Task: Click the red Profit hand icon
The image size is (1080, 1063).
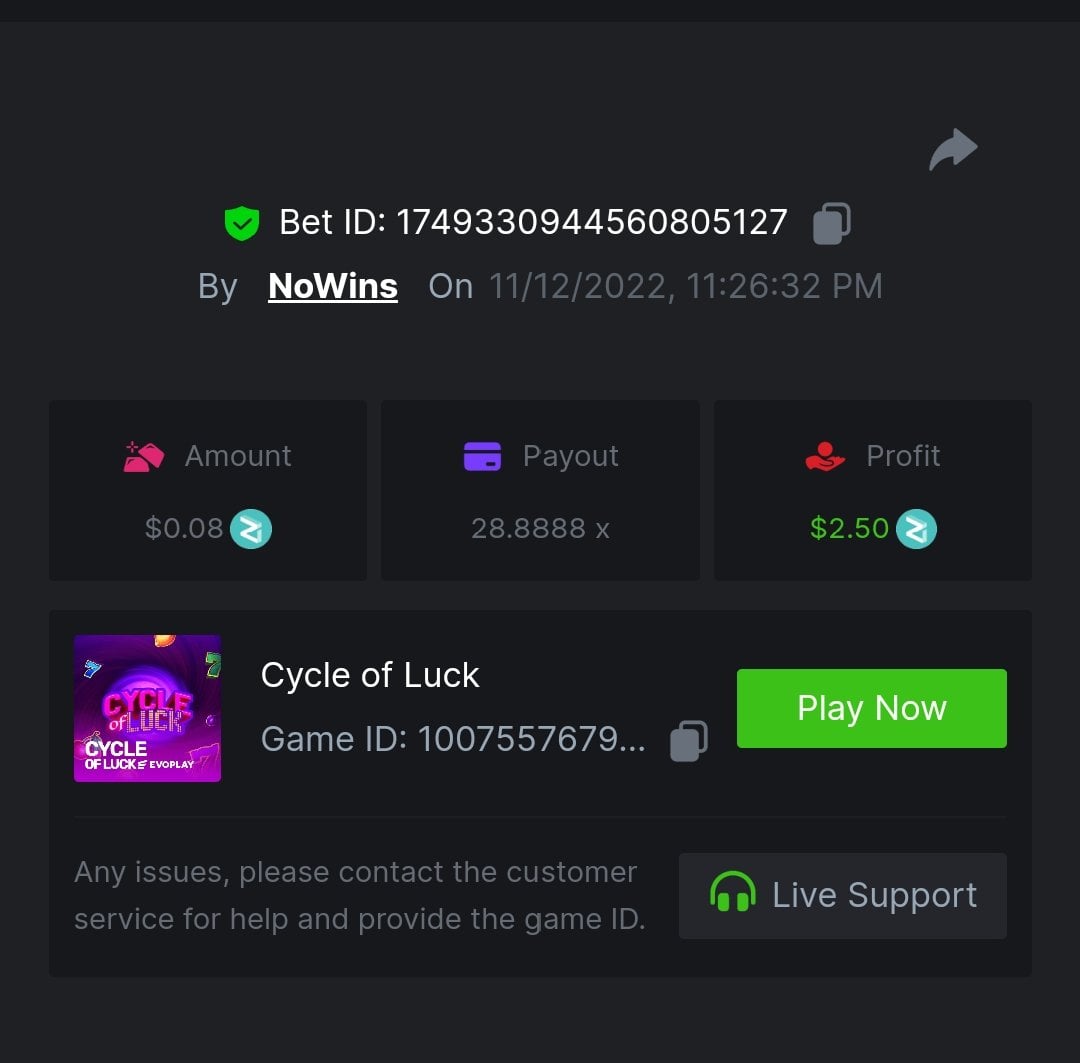Action: pos(825,457)
